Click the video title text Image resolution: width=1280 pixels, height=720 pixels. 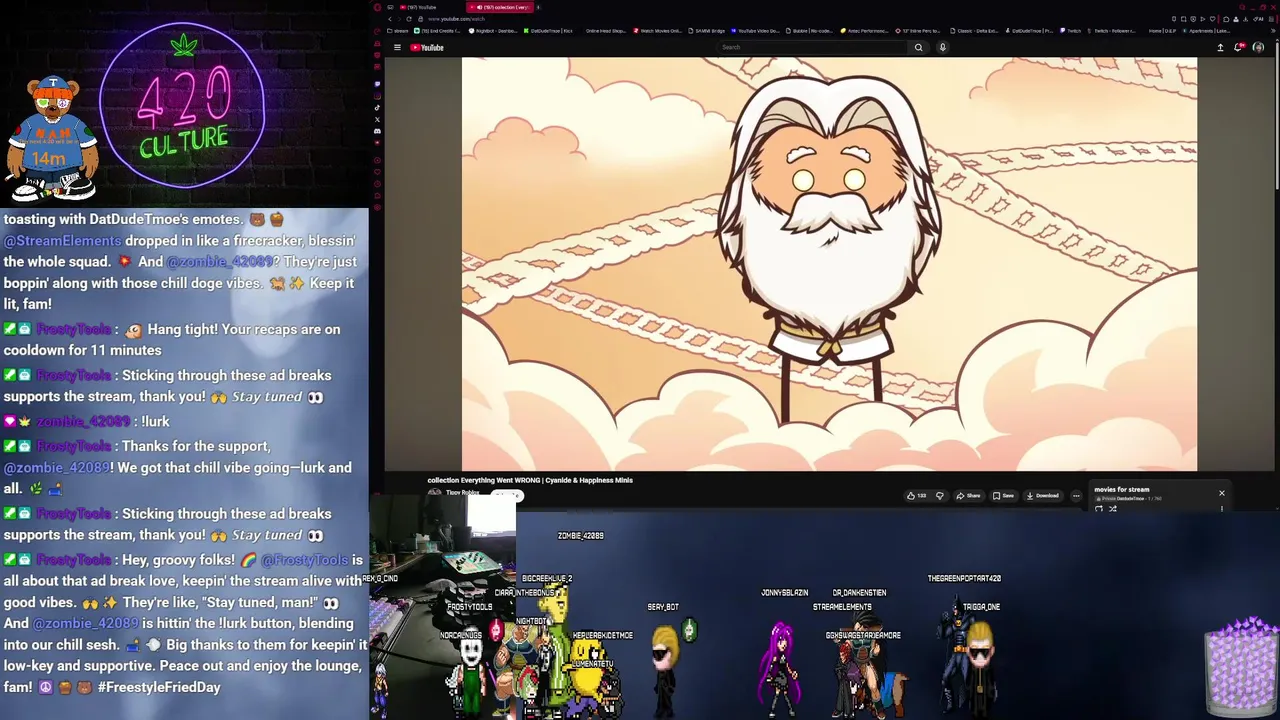pyautogui.click(x=530, y=480)
